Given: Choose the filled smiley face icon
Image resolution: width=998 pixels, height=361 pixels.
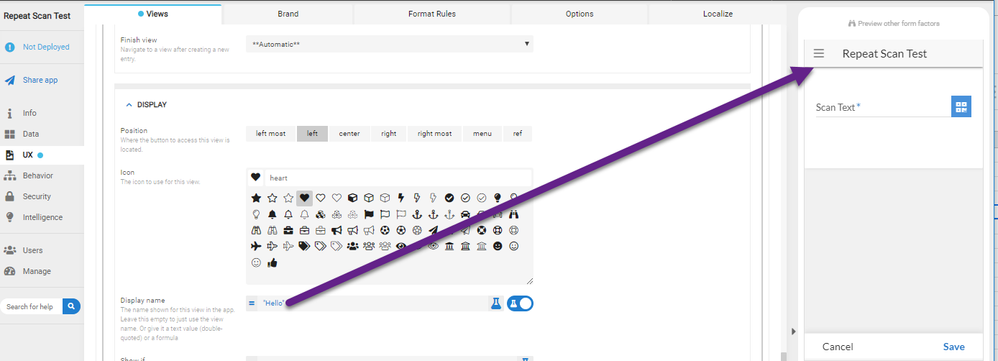Looking at the screenshot, I should point(498,246).
